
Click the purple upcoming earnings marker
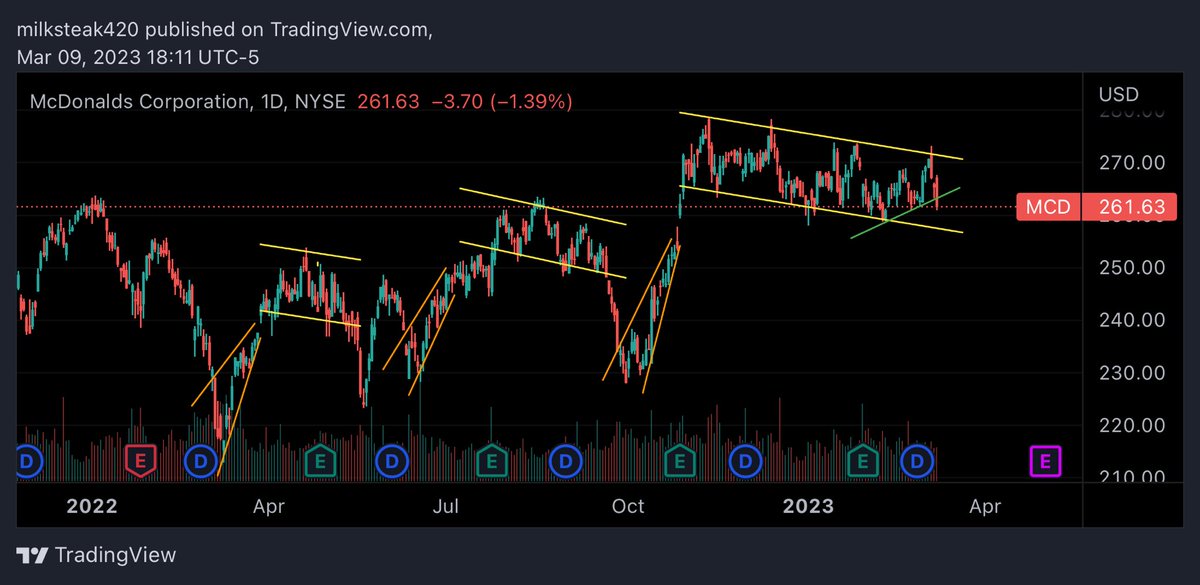1045,461
